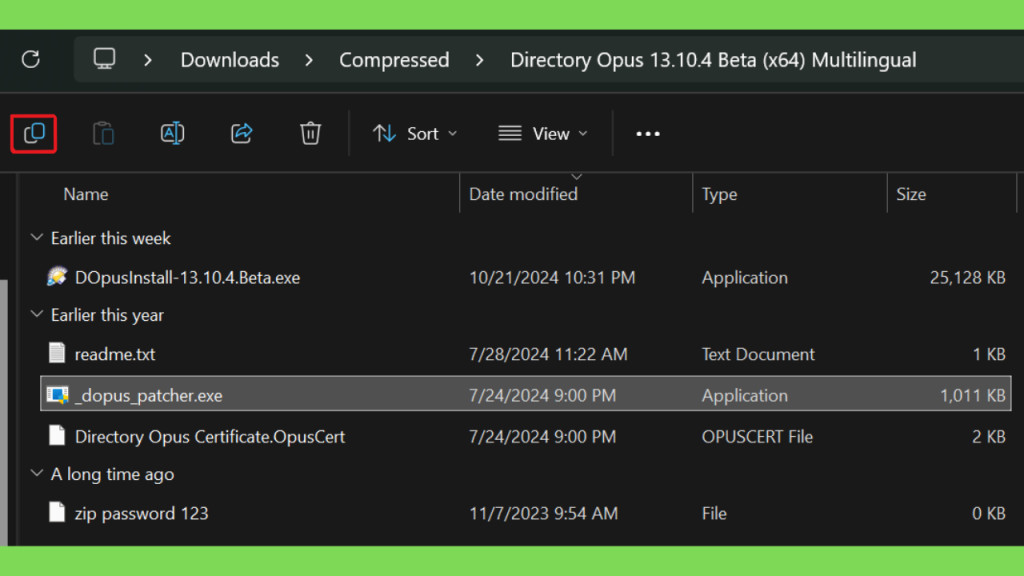Open the Sort dropdown
The height and width of the screenshot is (576, 1024).
[415, 134]
